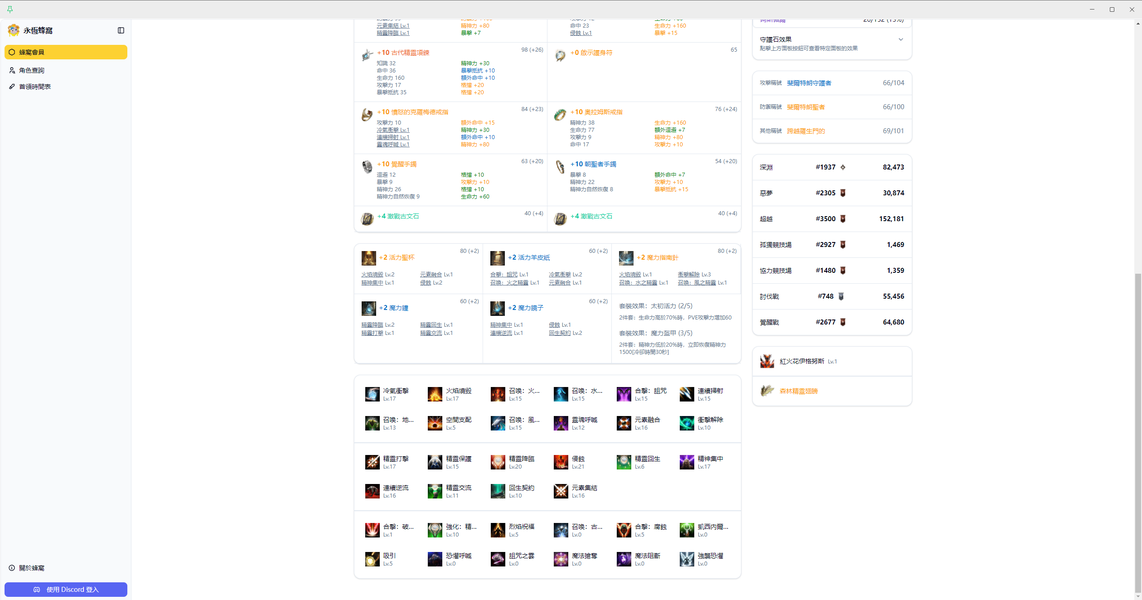This screenshot has height=600, width=1142.
Task: Click the +2 魔力鏡子 item icon
Action: (x=497, y=308)
